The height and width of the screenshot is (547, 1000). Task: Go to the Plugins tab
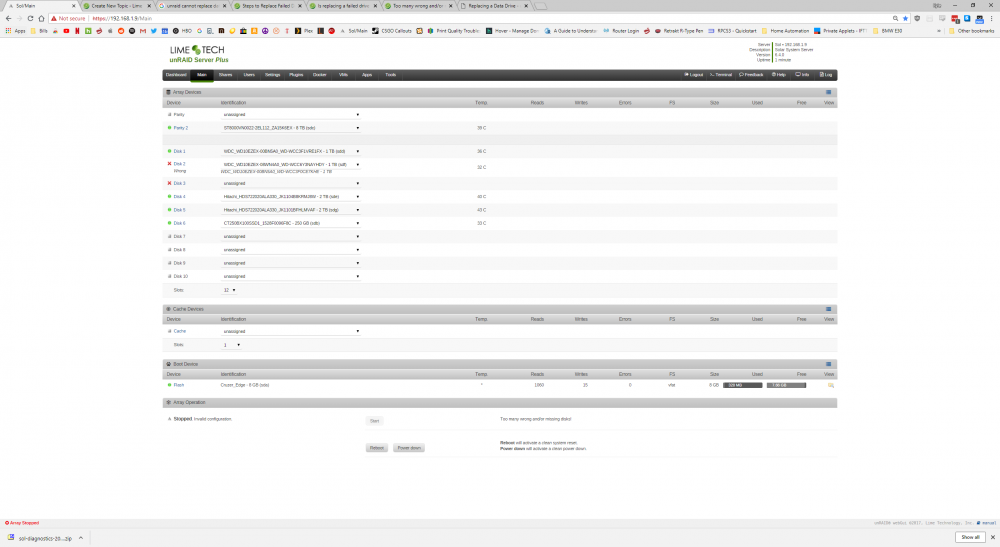(x=296, y=75)
